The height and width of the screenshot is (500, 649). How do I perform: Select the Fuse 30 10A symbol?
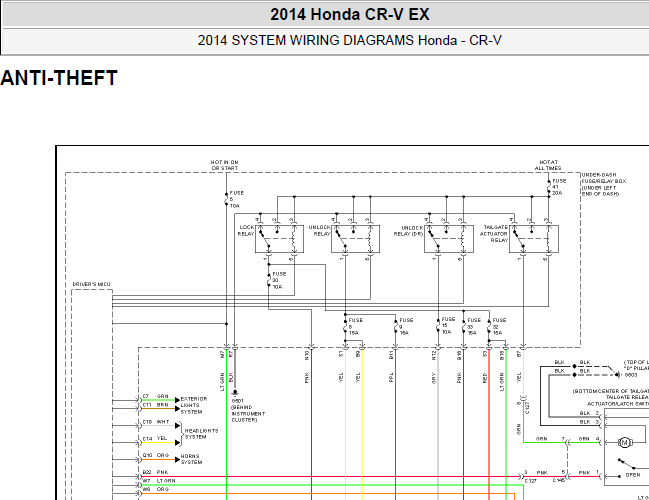pos(269,280)
